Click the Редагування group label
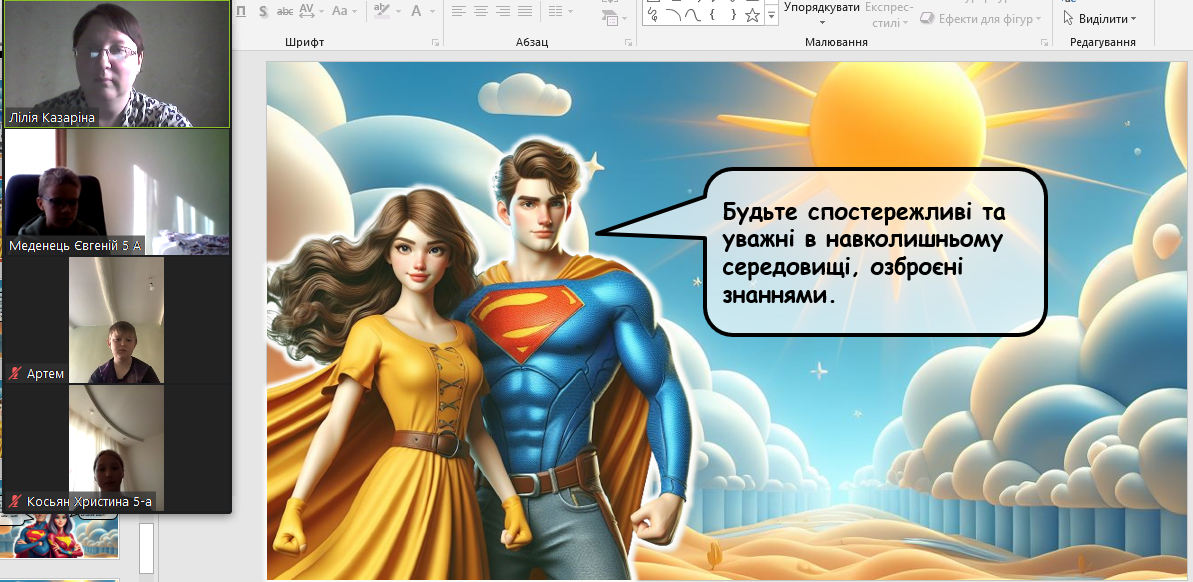The height and width of the screenshot is (582, 1193). click(1102, 43)
